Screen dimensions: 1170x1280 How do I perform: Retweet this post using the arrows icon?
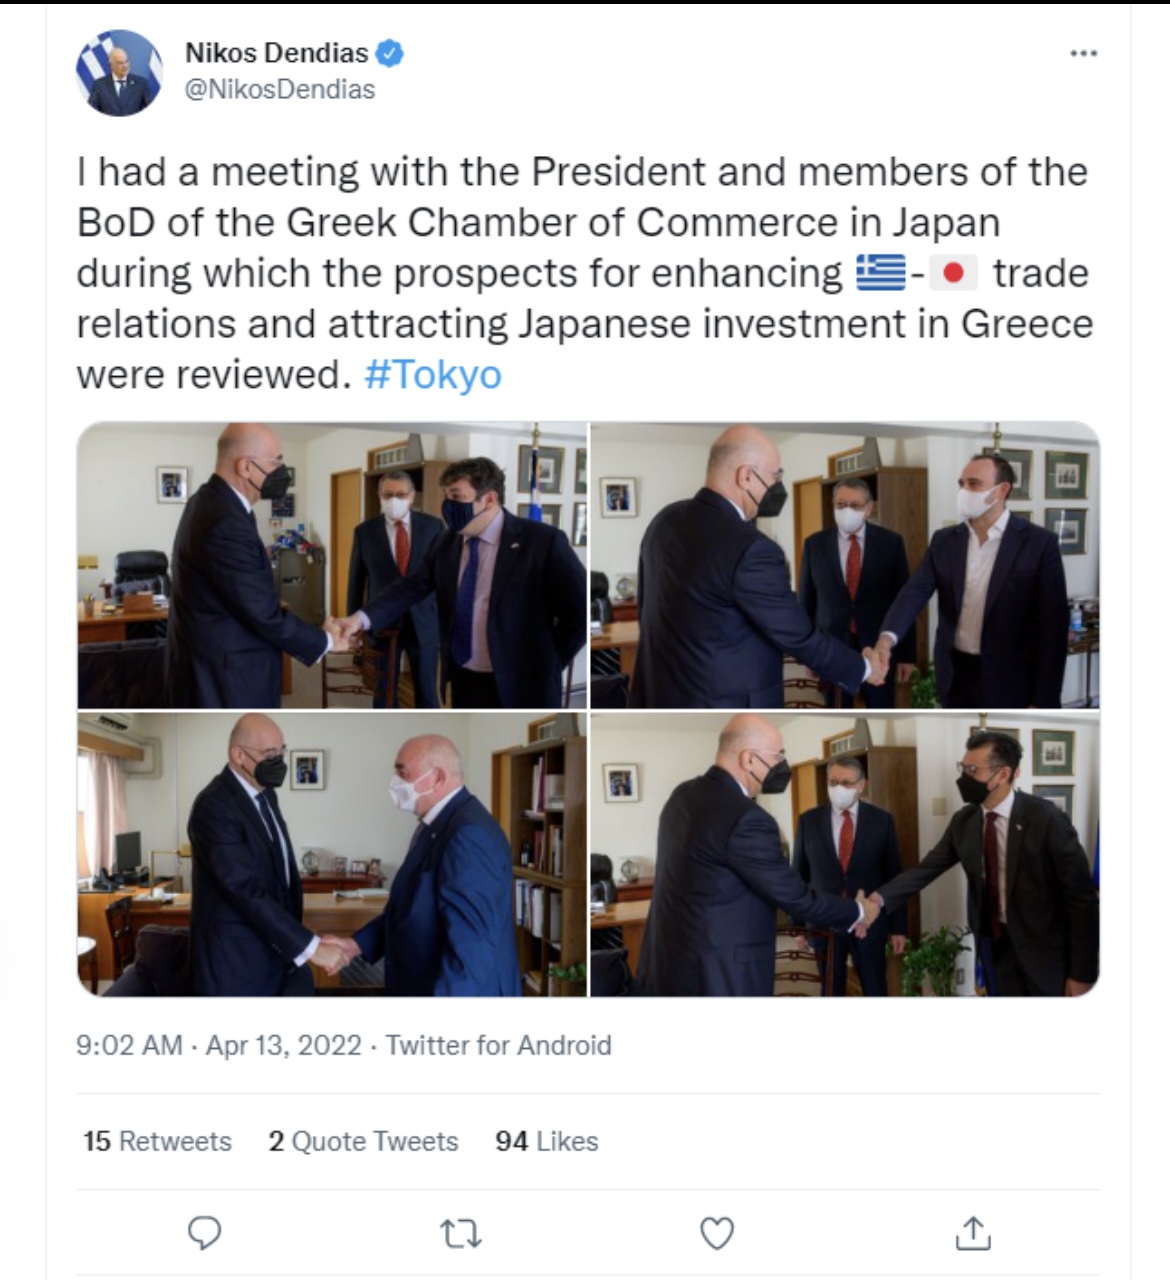[x=461, y=1233]
